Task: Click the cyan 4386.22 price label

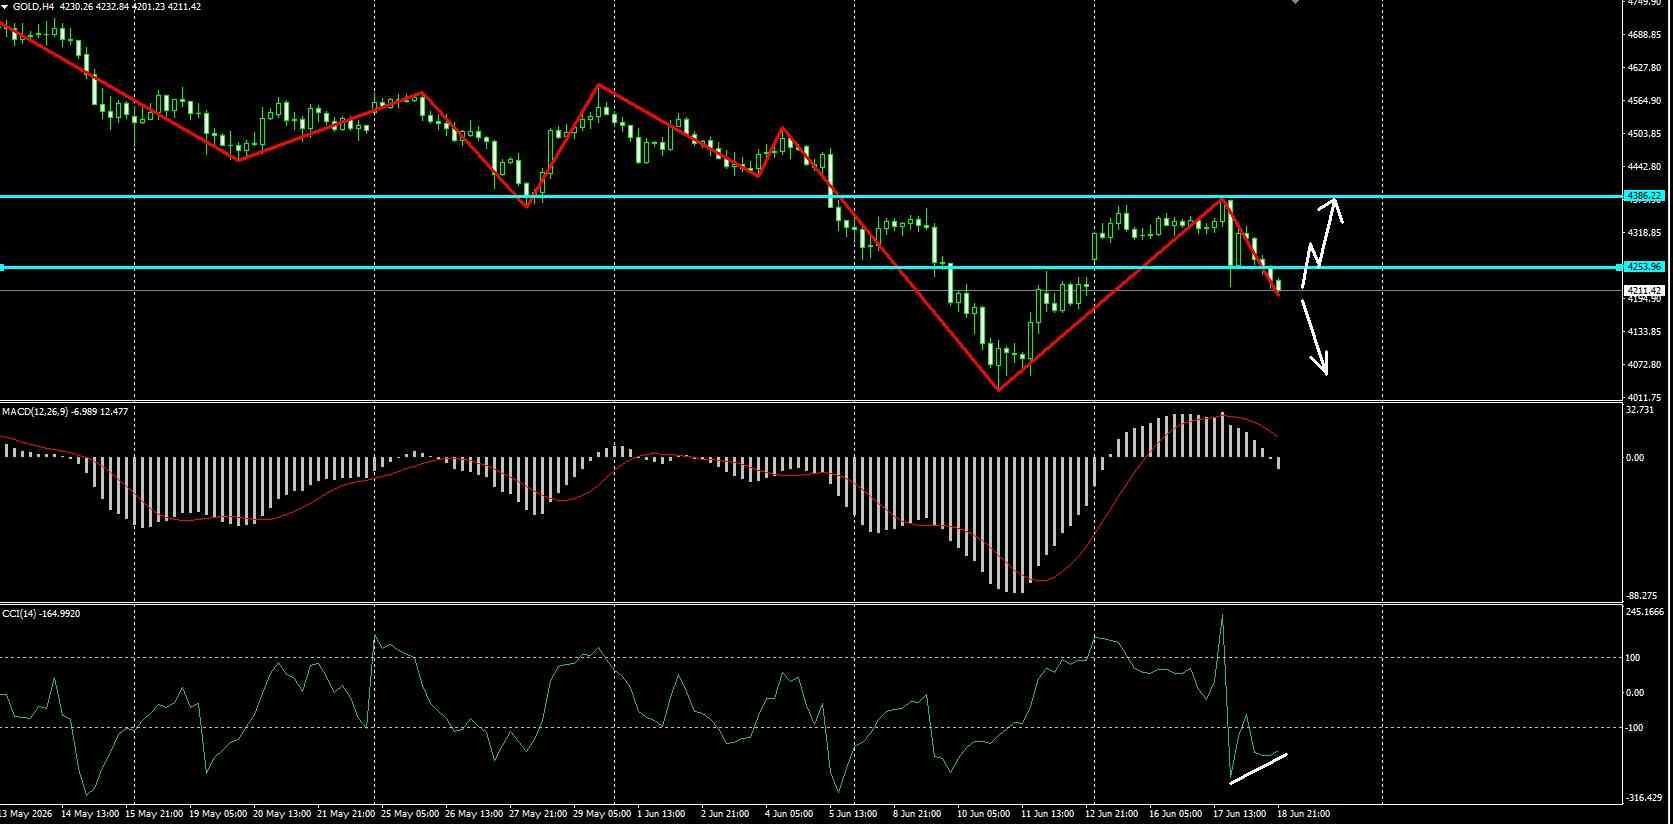Action: [x=1644, y=196]
